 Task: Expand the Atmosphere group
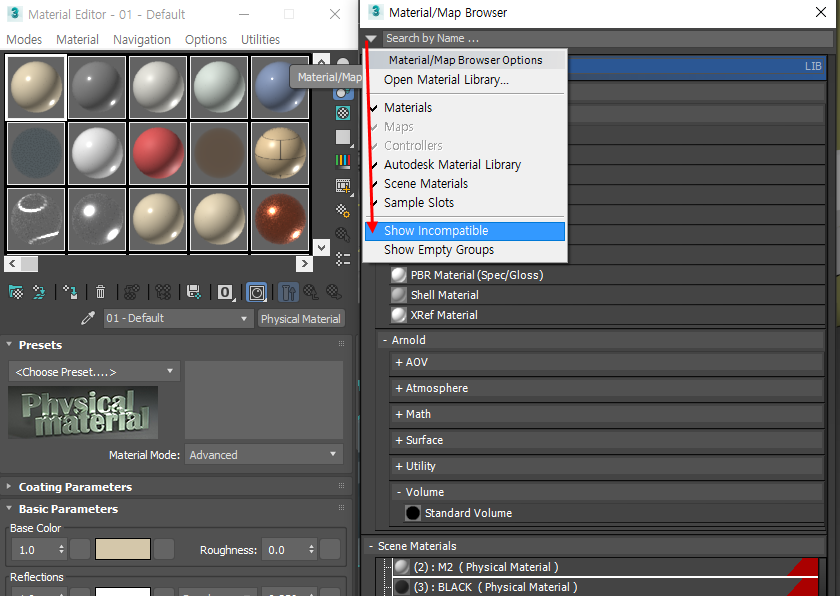(x=399, y=388)
